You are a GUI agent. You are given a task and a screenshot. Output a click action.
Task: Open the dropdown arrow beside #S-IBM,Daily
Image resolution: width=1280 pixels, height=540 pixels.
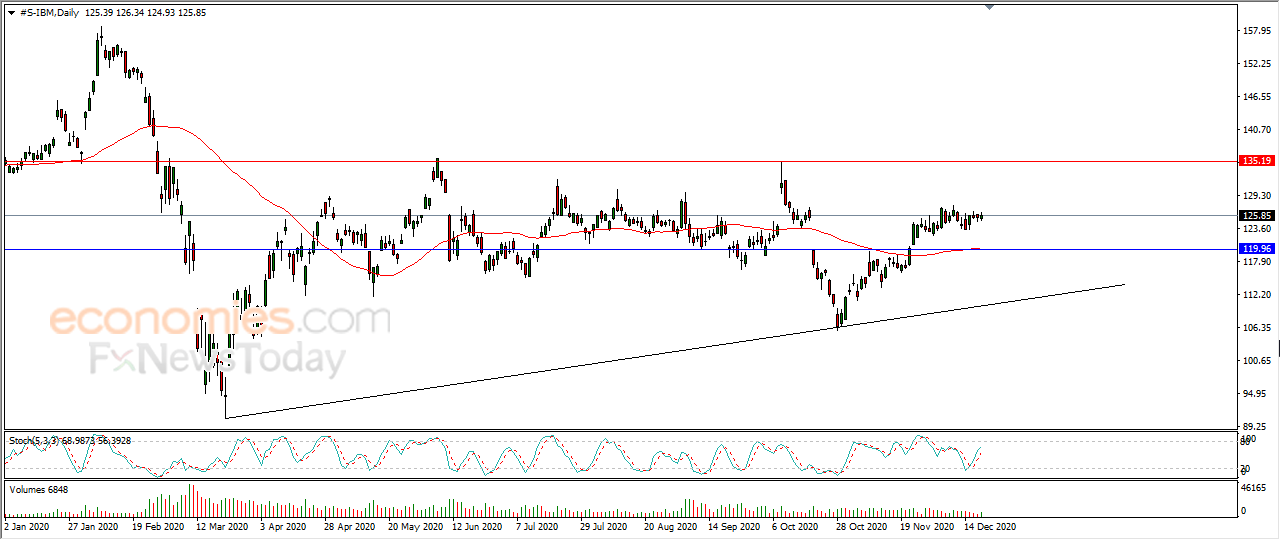tap(11, 12)
